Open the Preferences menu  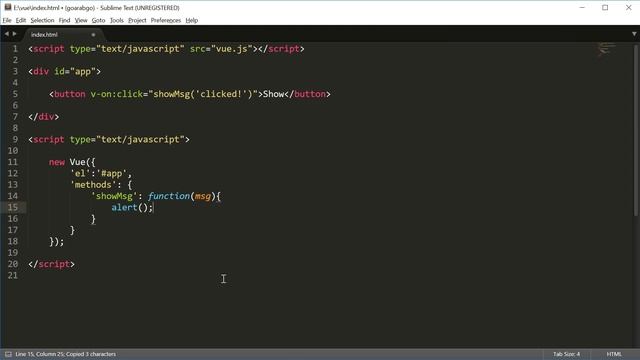point(166,20)
